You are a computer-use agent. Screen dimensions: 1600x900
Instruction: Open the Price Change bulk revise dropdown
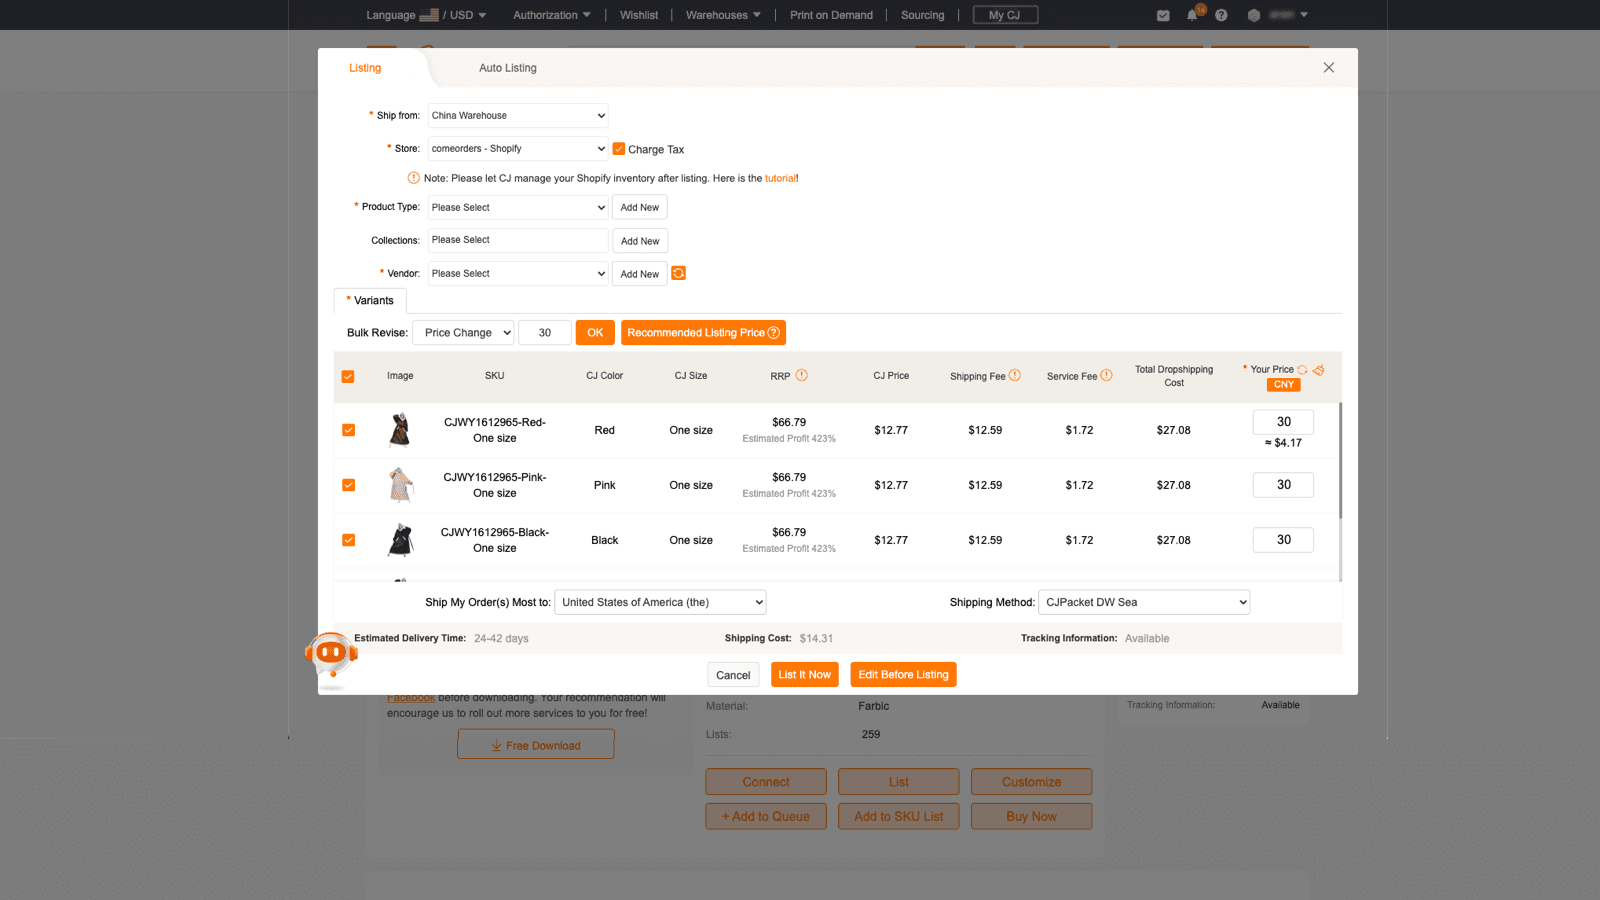click(x=463, y=332)
